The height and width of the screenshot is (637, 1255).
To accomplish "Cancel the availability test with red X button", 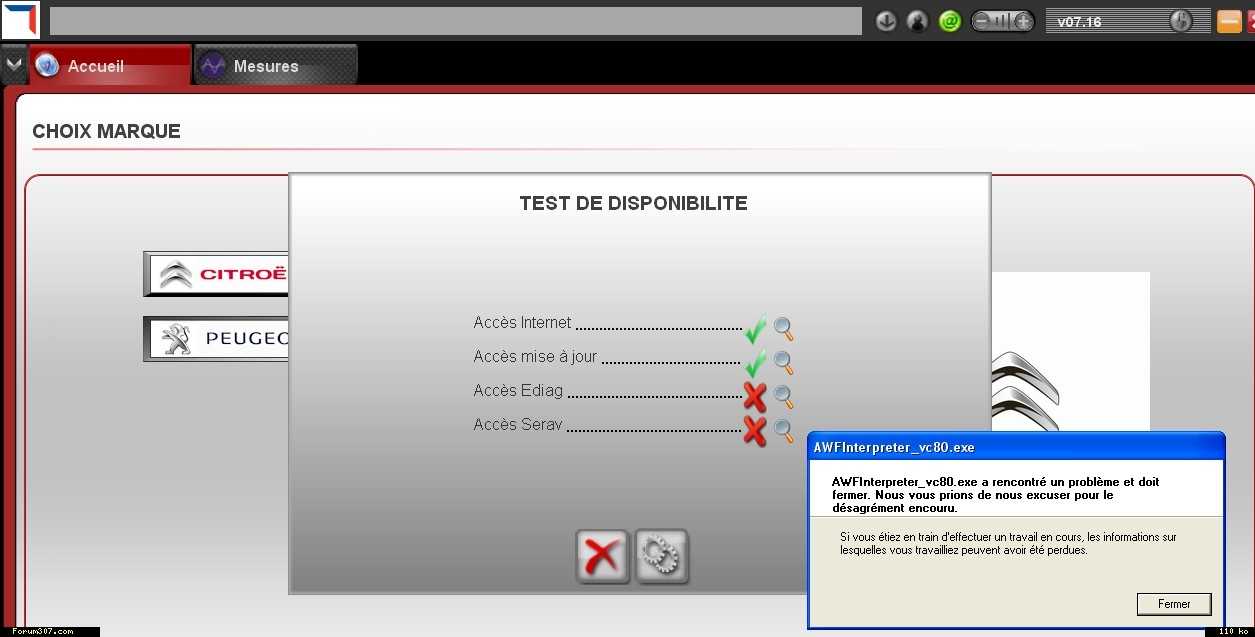I will click(x=602, y=556).
